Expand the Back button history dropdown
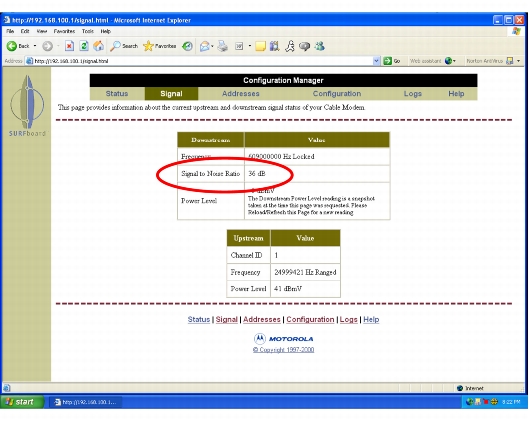530x422 pixels. (x=35, y=46)
